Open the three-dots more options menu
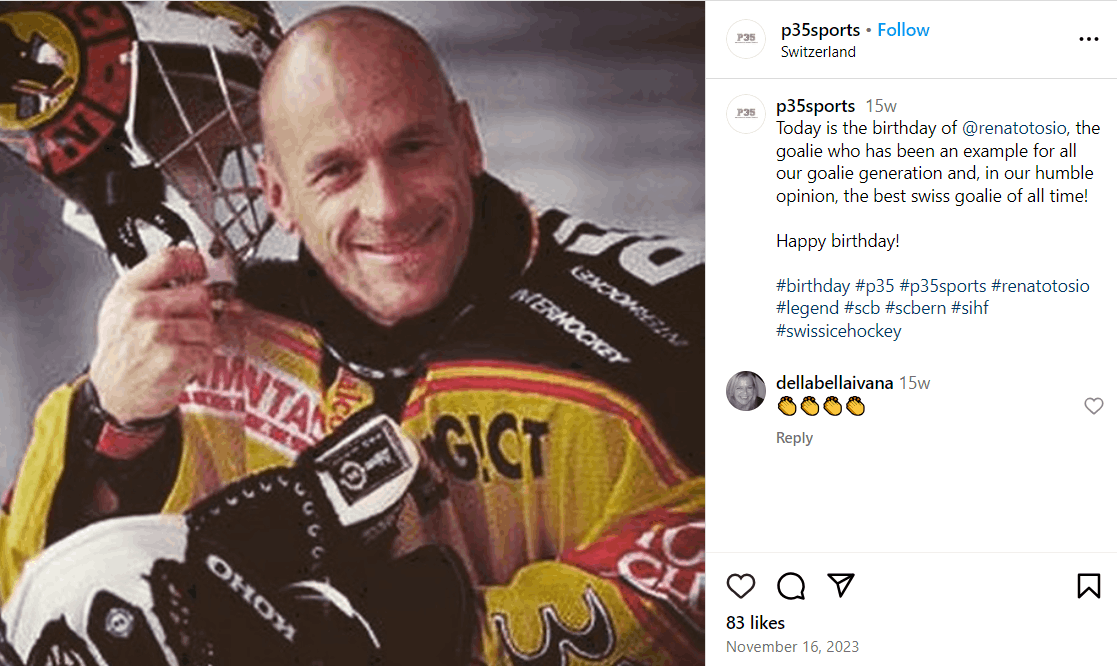The image size is (1117, 666). coord(1089,40)
